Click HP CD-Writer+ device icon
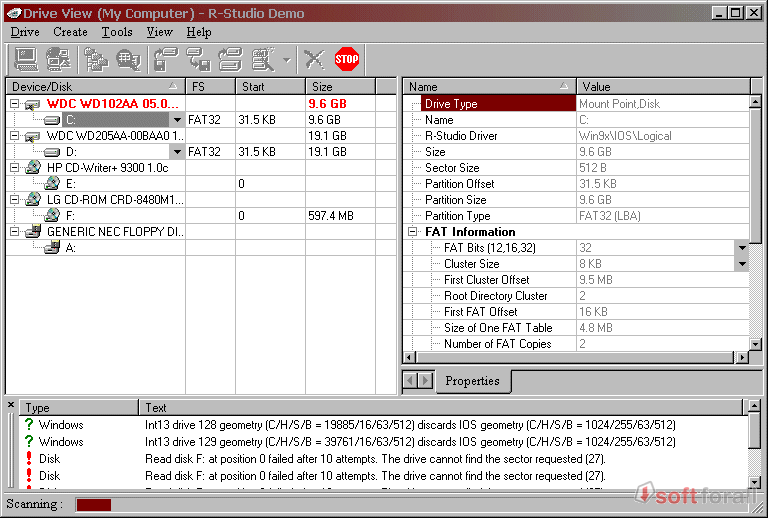This screenshot has height=518, width=768. pyautogui.click(x=33, y=167)
